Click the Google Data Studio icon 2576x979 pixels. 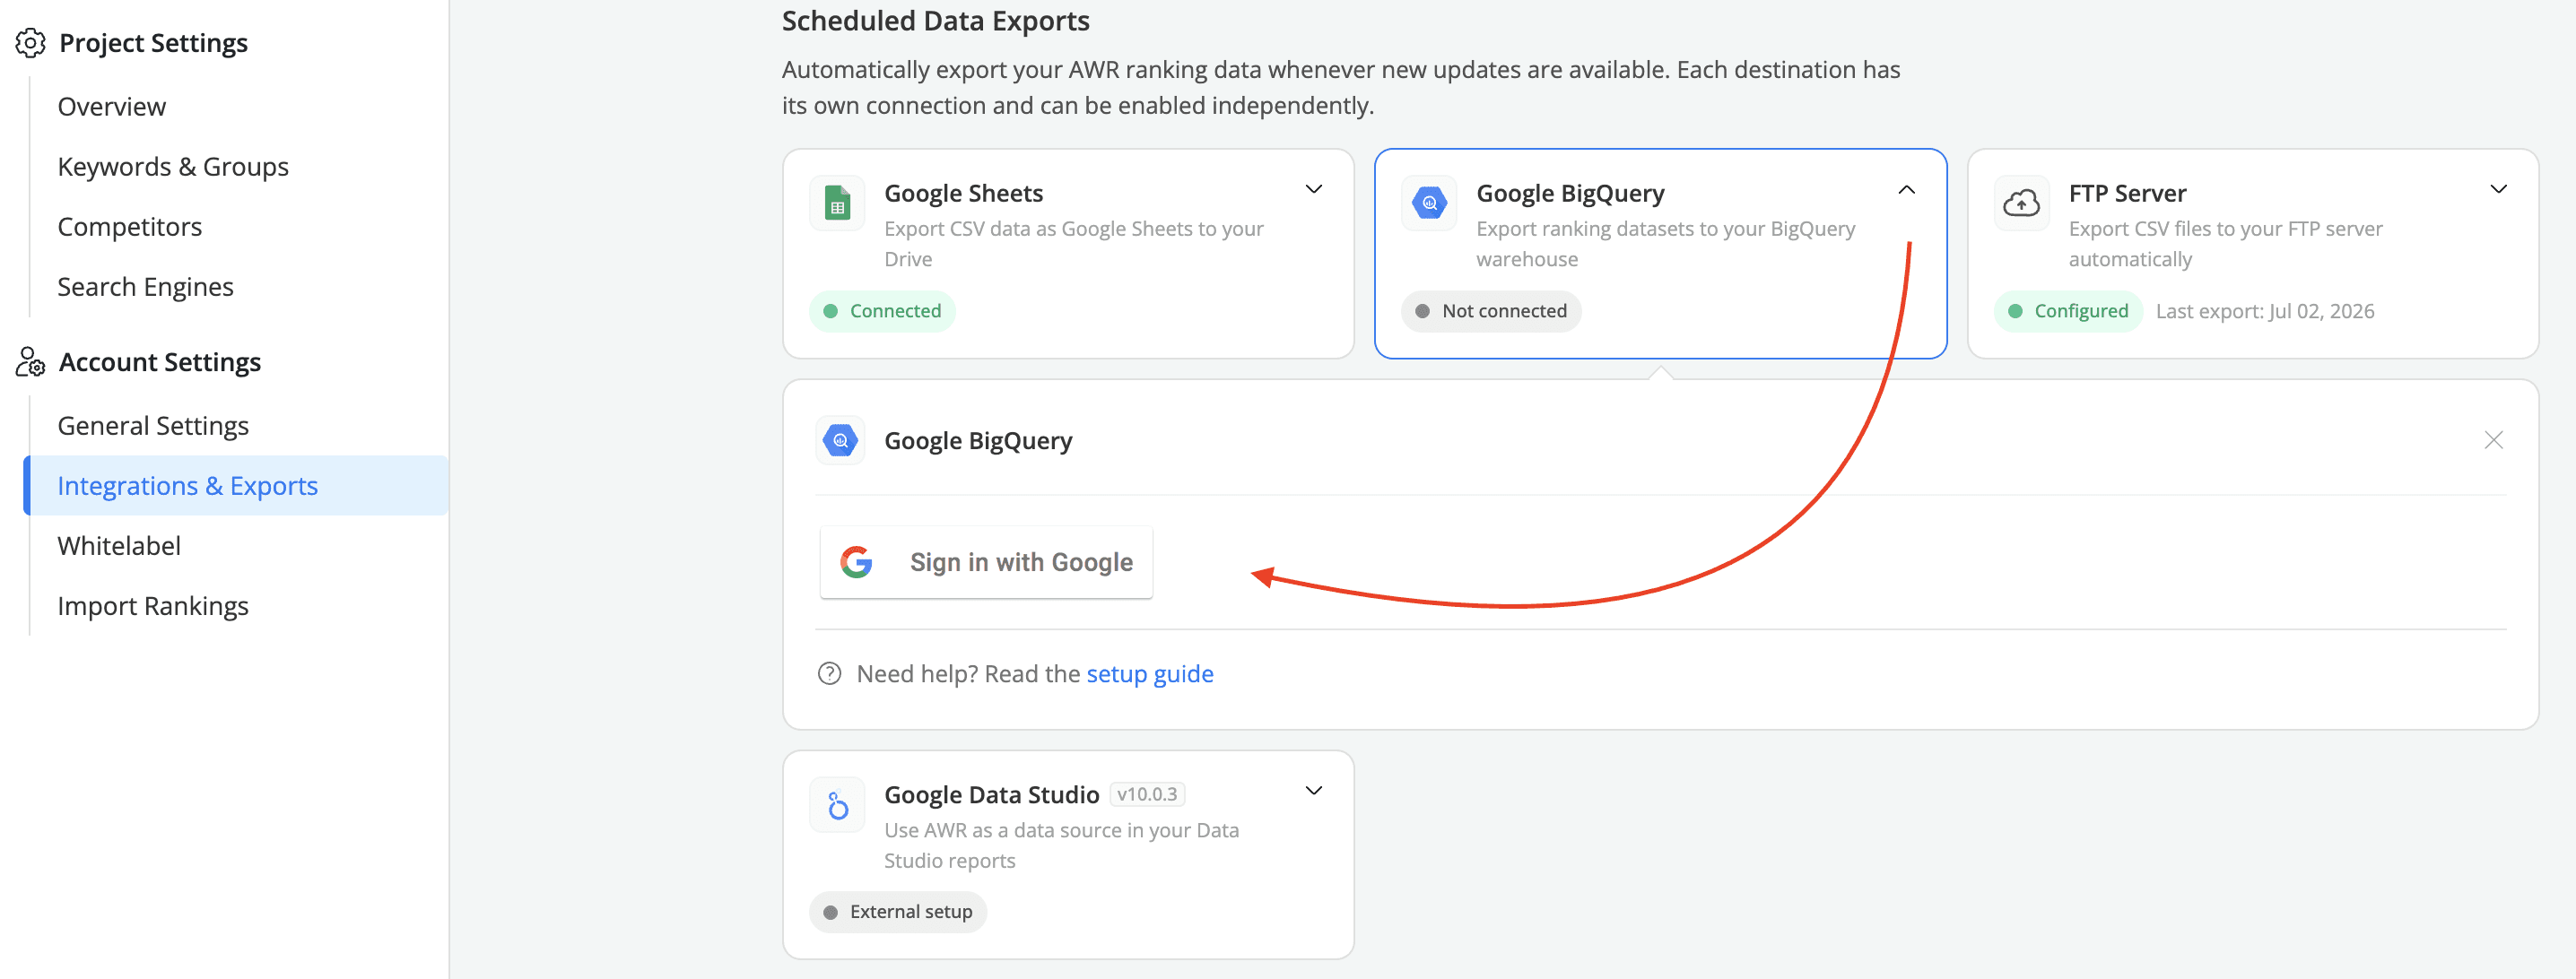click(837, 805)
